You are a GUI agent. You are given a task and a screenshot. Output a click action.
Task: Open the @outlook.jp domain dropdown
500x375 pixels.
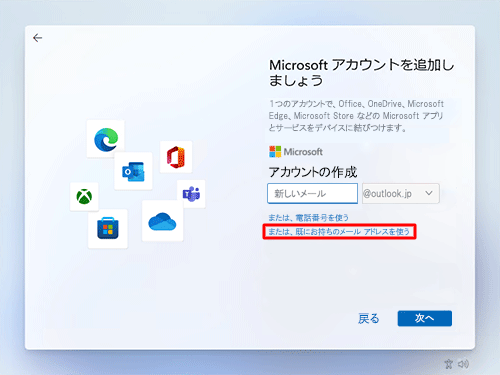(401, 193)
